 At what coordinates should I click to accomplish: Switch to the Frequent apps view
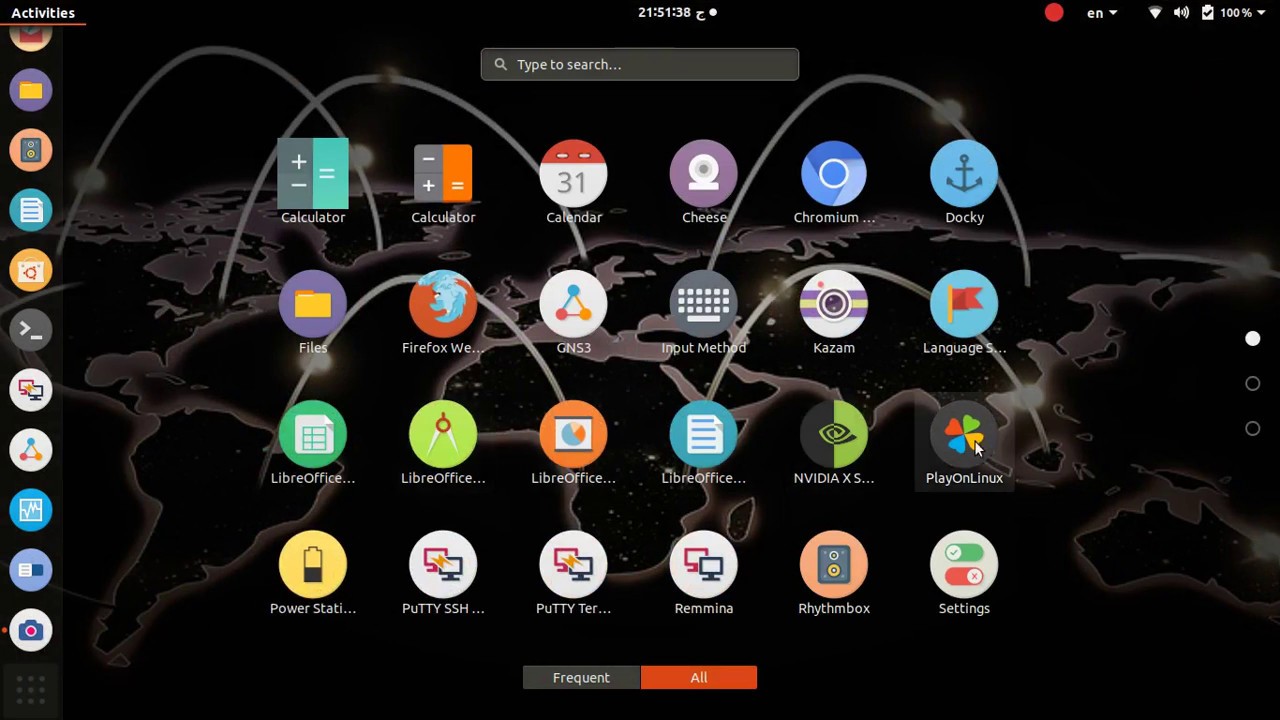pyautogui.click(x=581, y=678)
